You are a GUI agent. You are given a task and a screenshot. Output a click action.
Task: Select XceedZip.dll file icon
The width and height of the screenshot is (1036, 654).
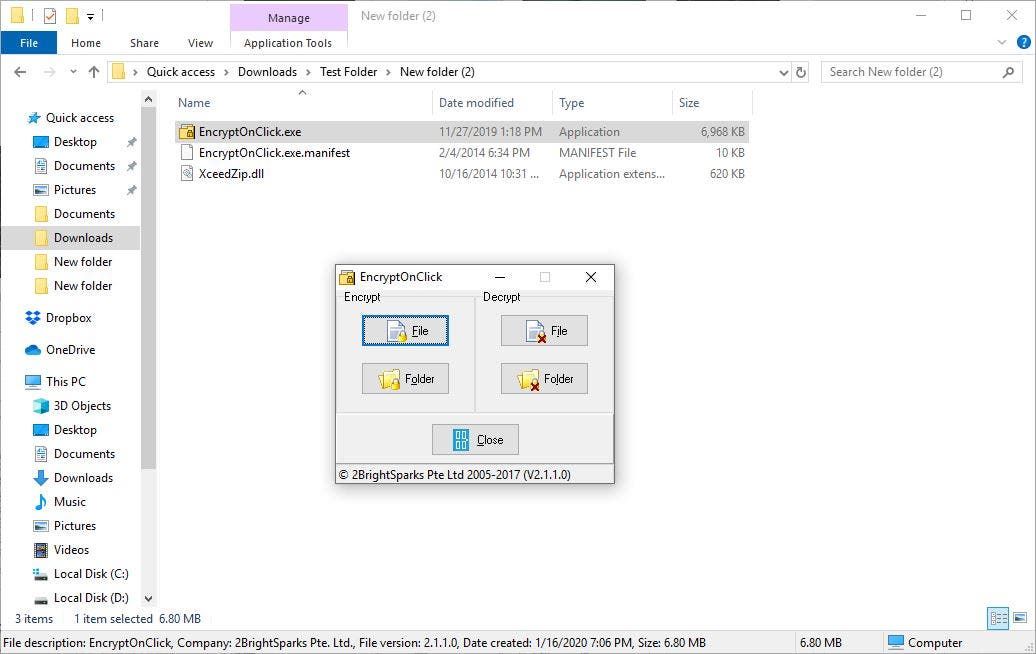pyautogui.click(x=187, y=174)
